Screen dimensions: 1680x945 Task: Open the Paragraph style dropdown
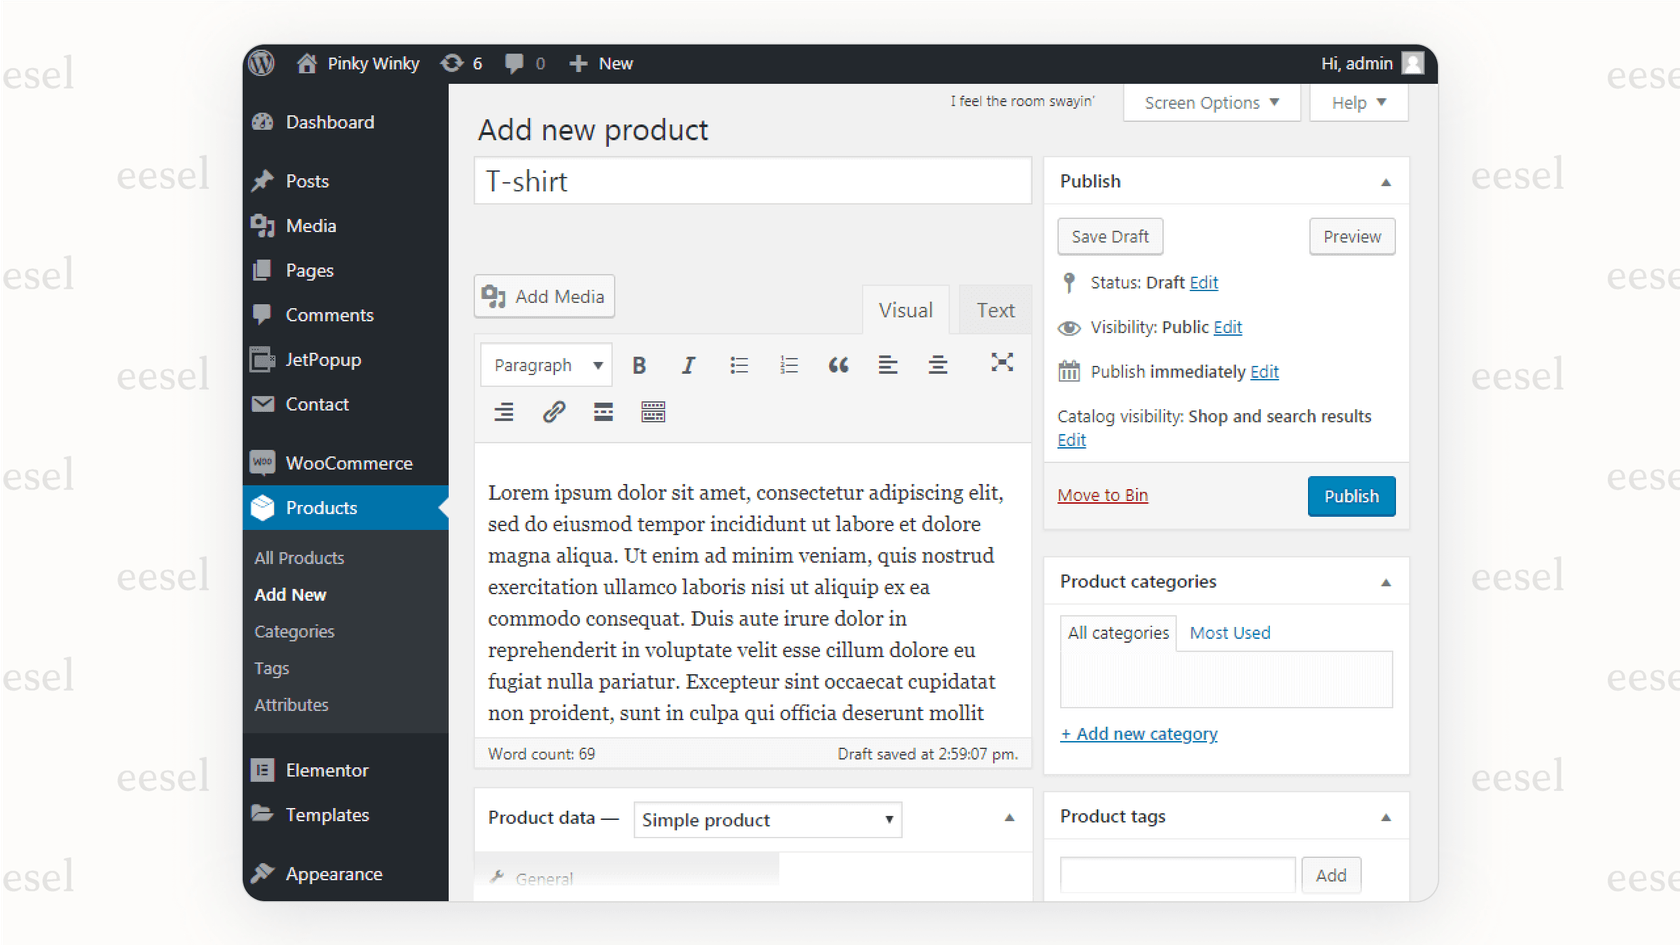click(x=546, y=364)
